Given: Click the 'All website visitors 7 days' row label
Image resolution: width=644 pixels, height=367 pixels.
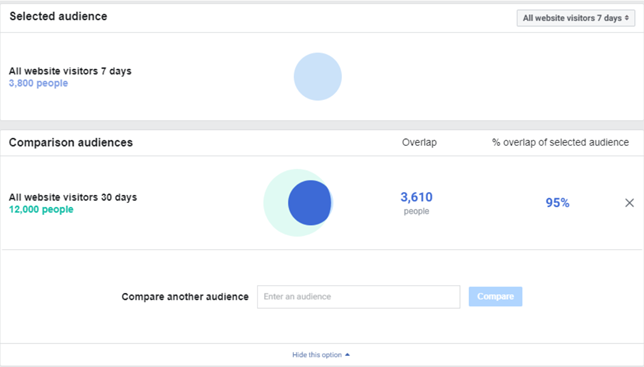Looking at the screenshot, I should pos(70,71).
